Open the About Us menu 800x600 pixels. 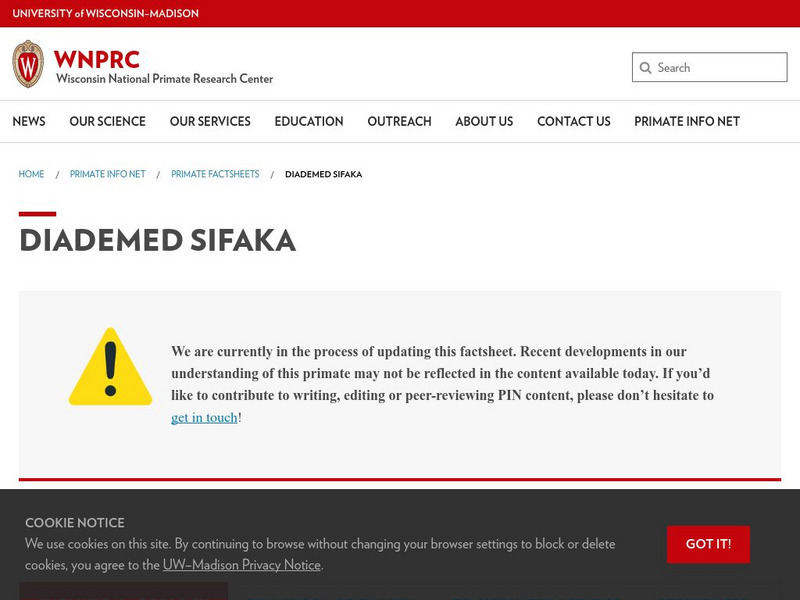[484, 121]
